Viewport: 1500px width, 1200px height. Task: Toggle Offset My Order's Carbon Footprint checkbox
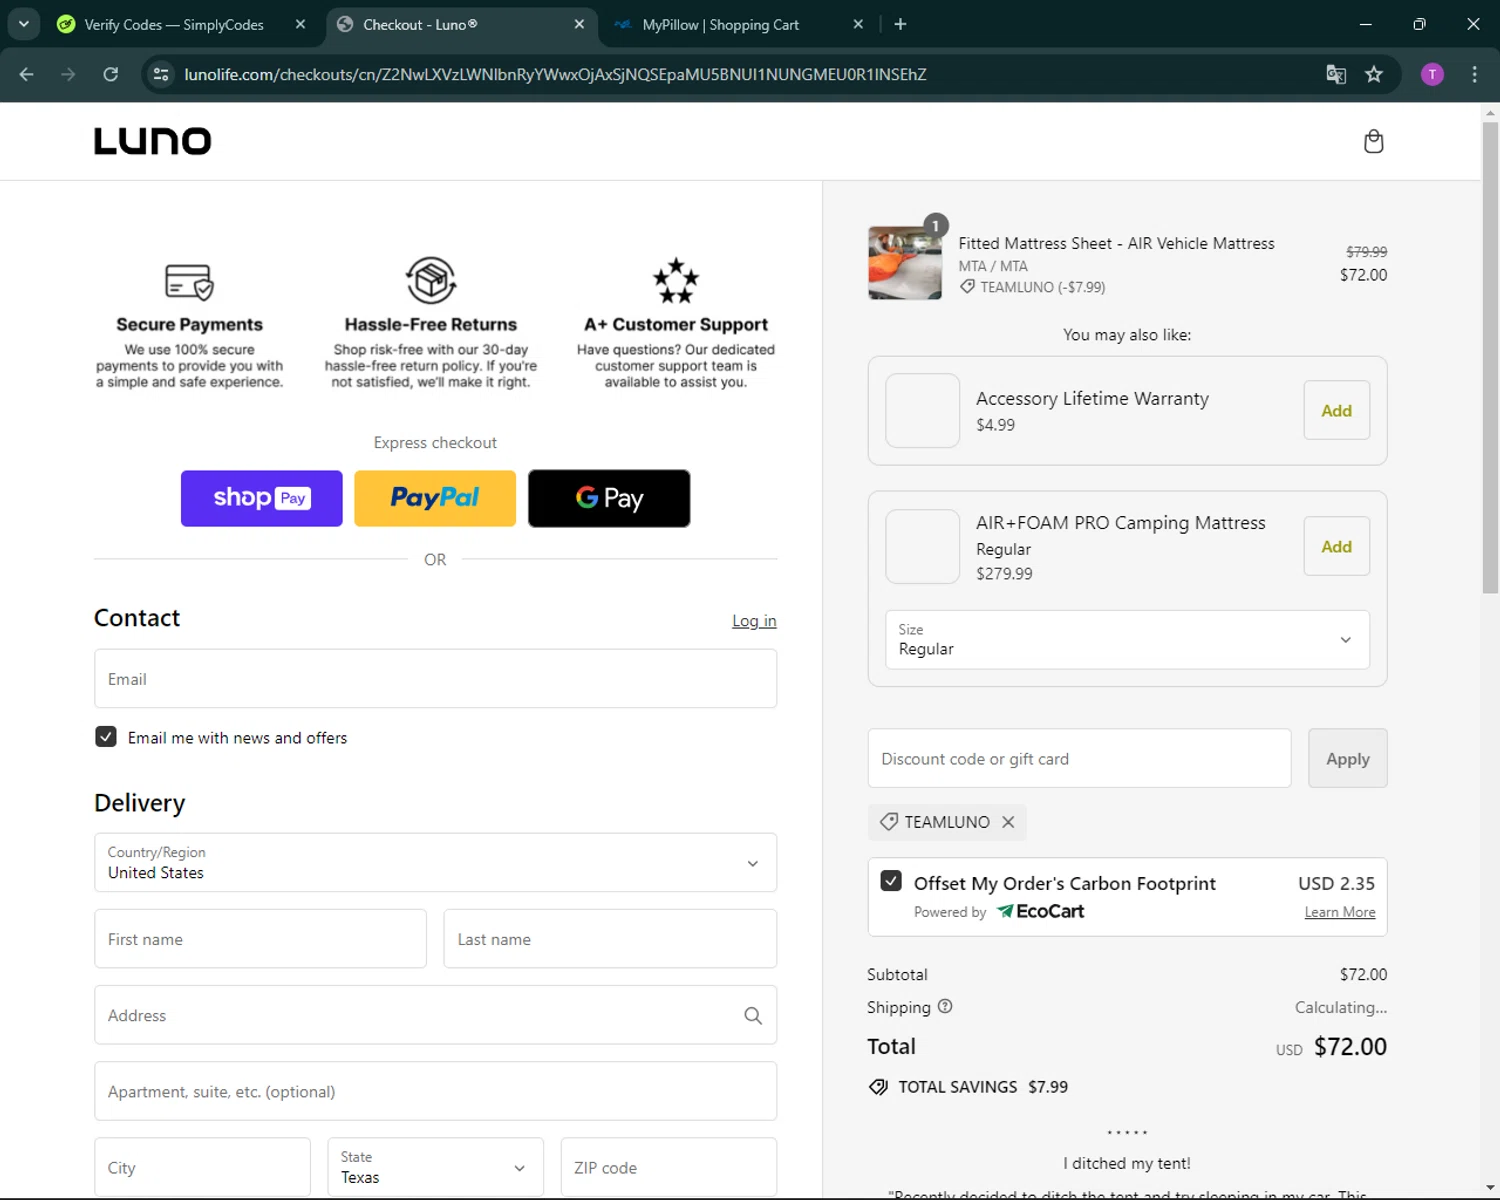pos(891,881)
